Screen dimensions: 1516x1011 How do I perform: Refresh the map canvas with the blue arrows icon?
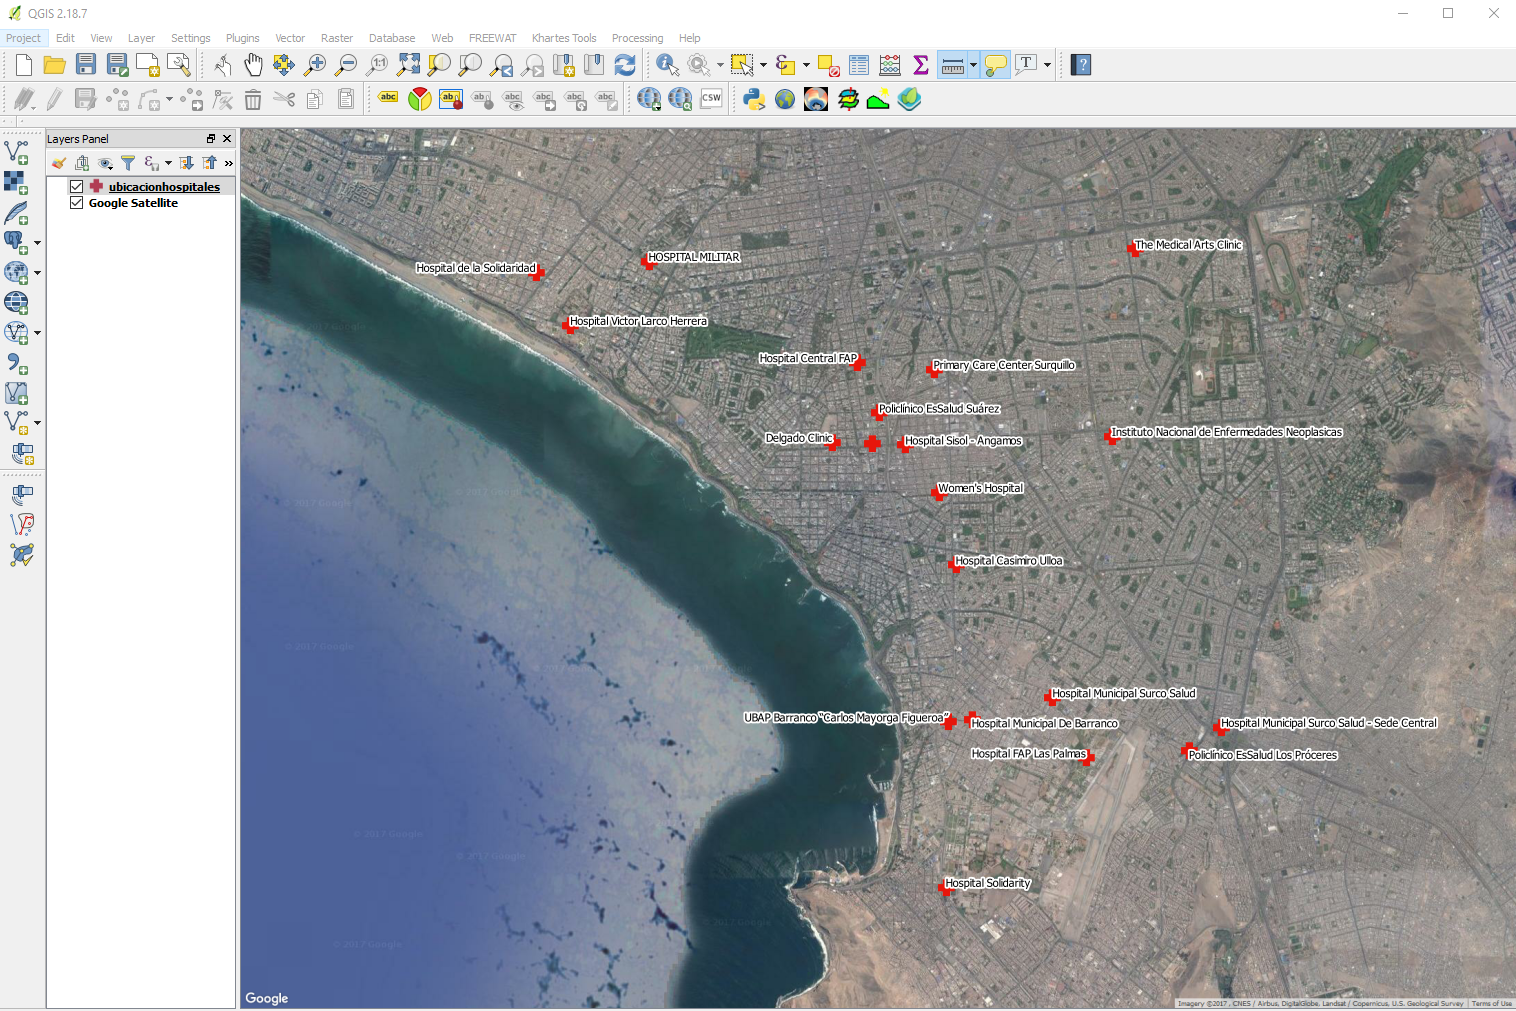pyautogui.click(x=625, y=65)
